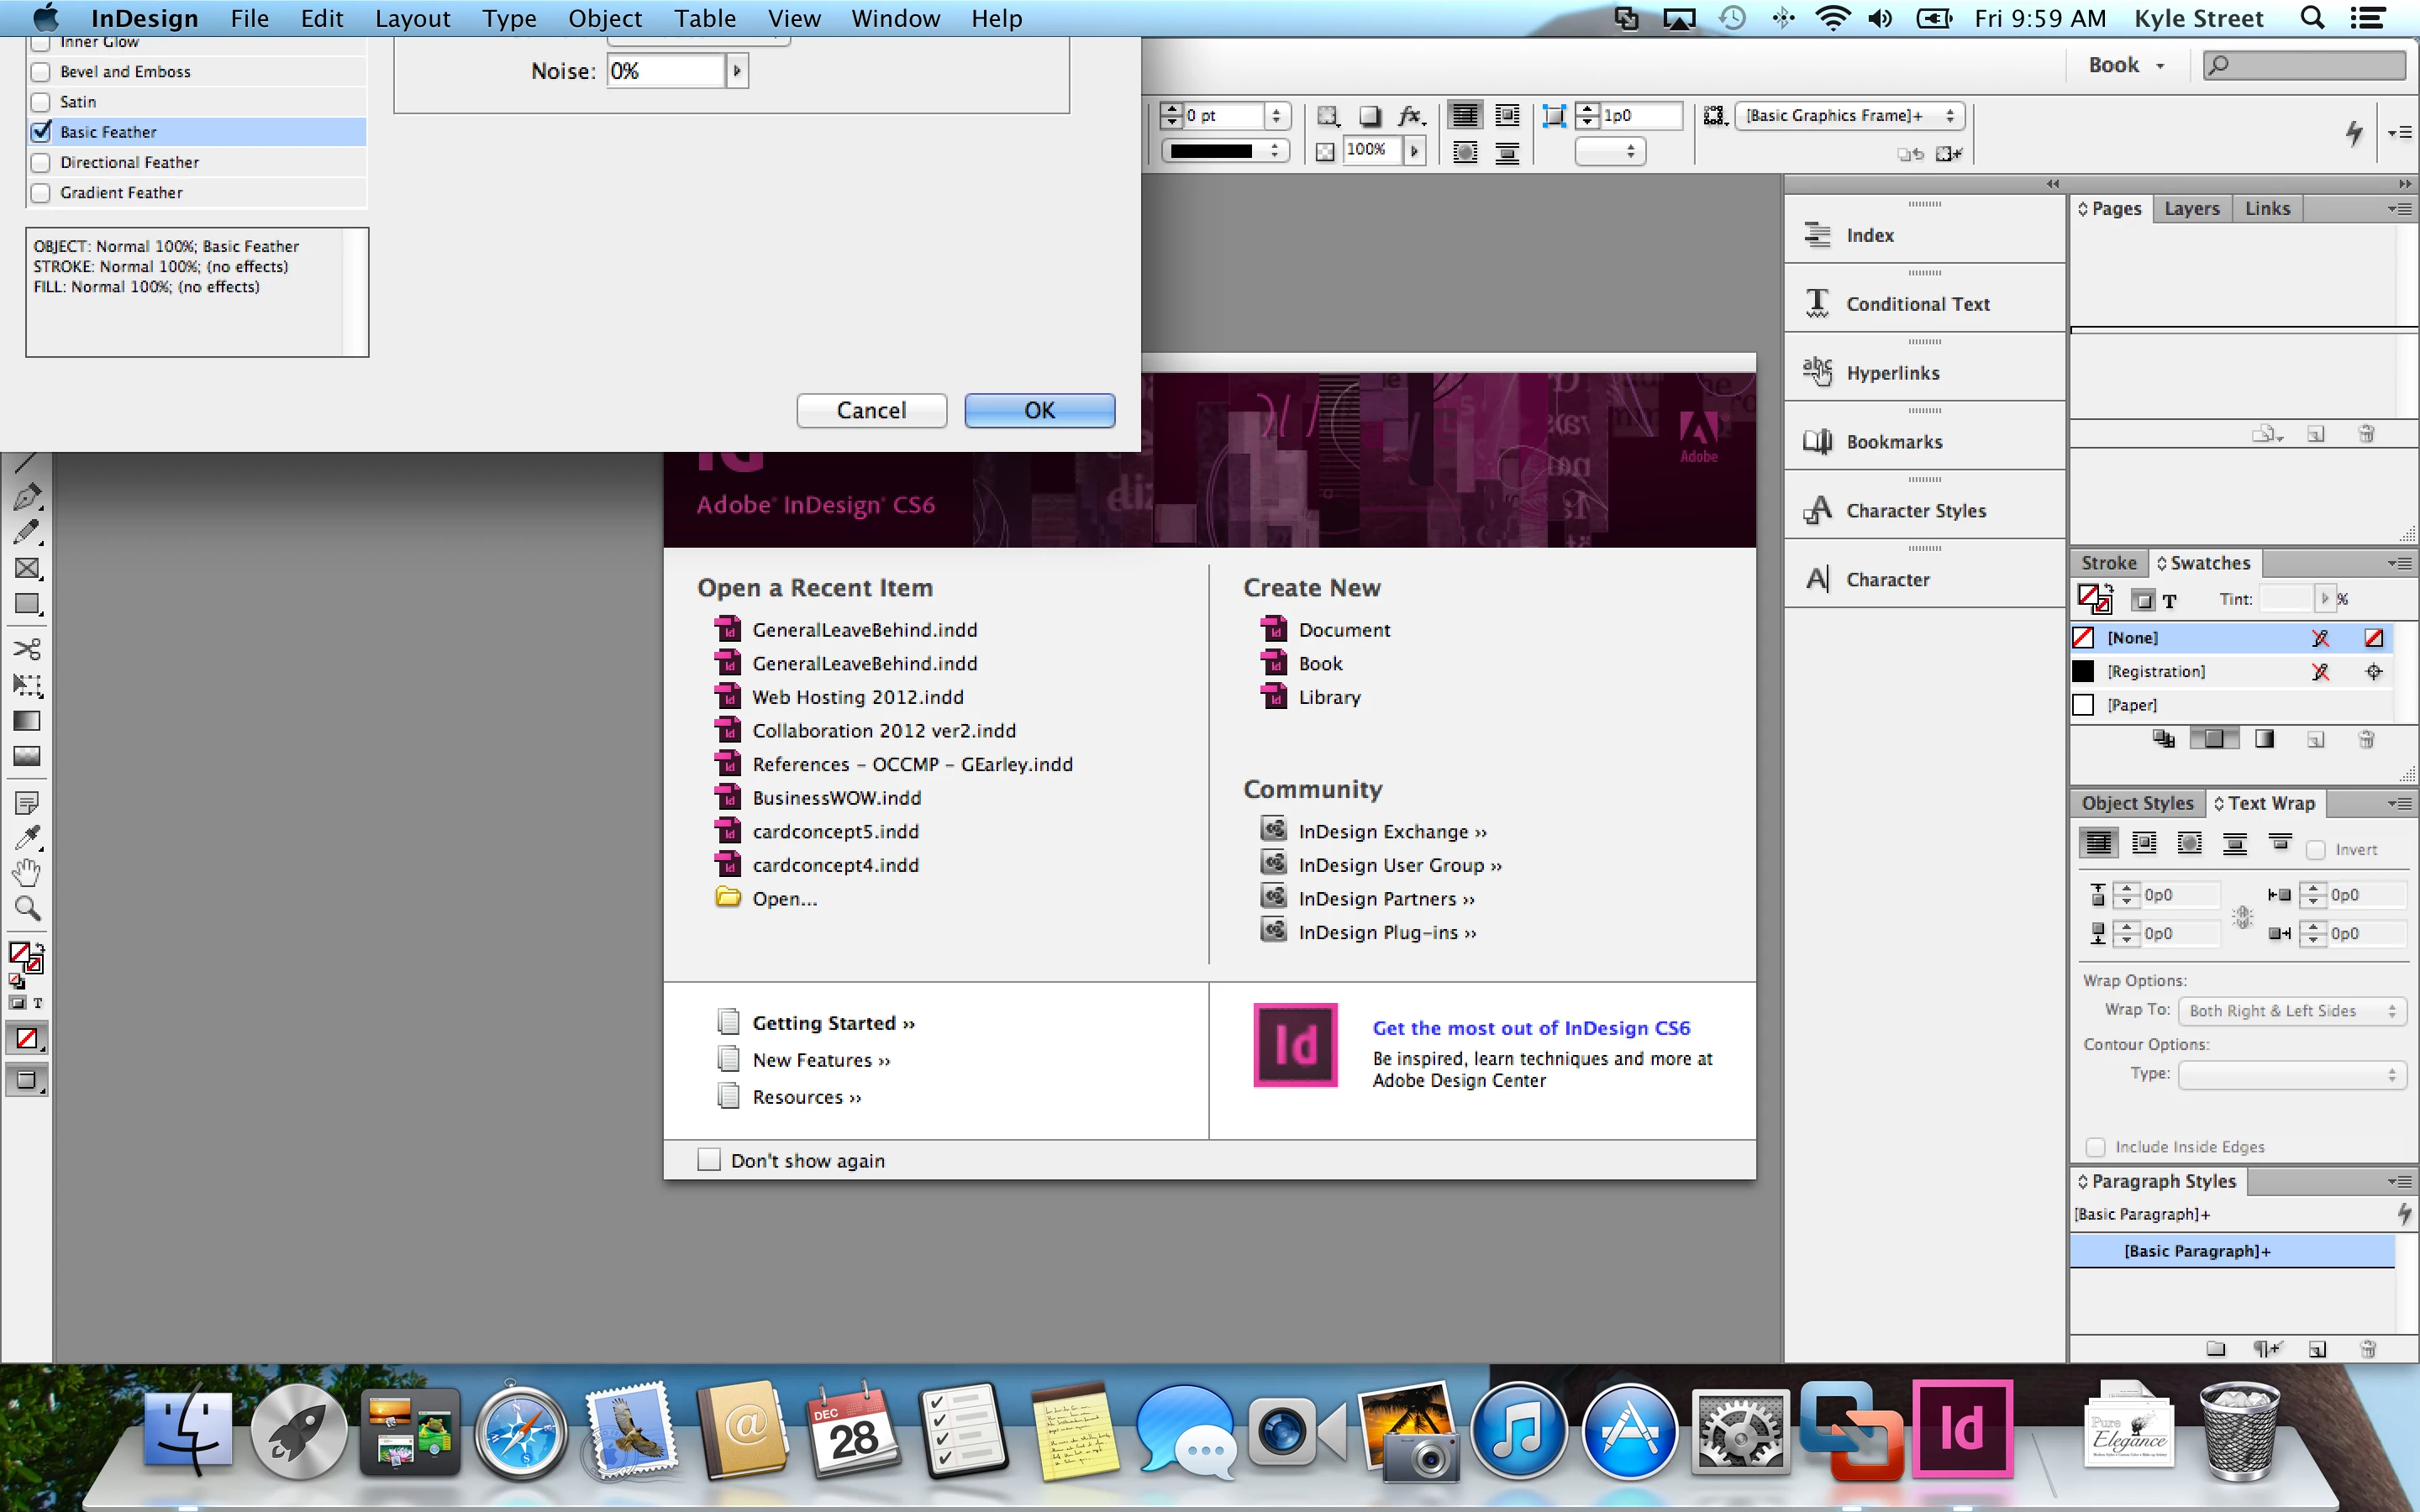
Task: Enable the Directional Feather checkbox
Action: (41, 162)
